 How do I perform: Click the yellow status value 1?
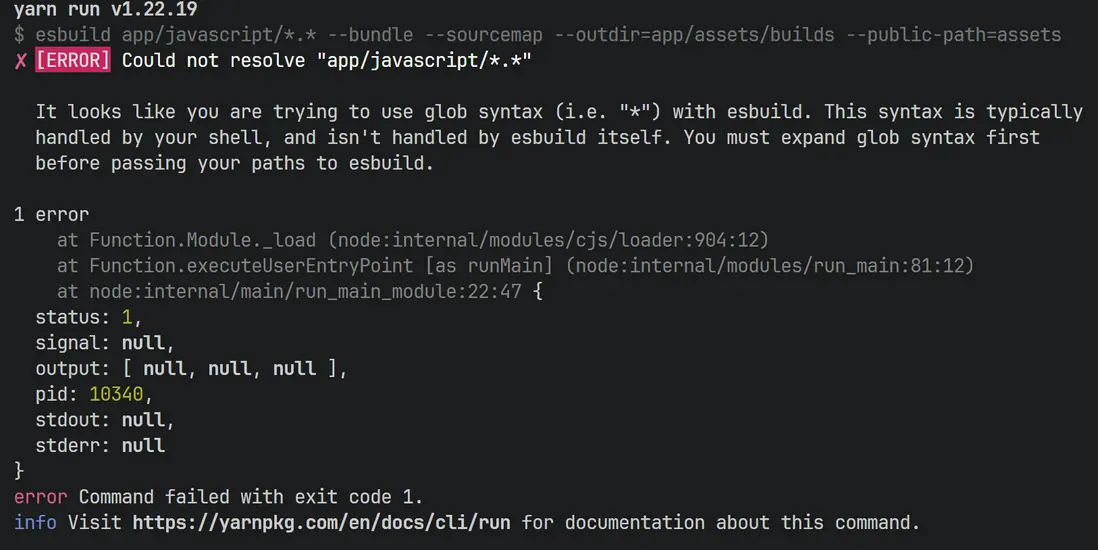pyautogui.click(x=127, y=318)
